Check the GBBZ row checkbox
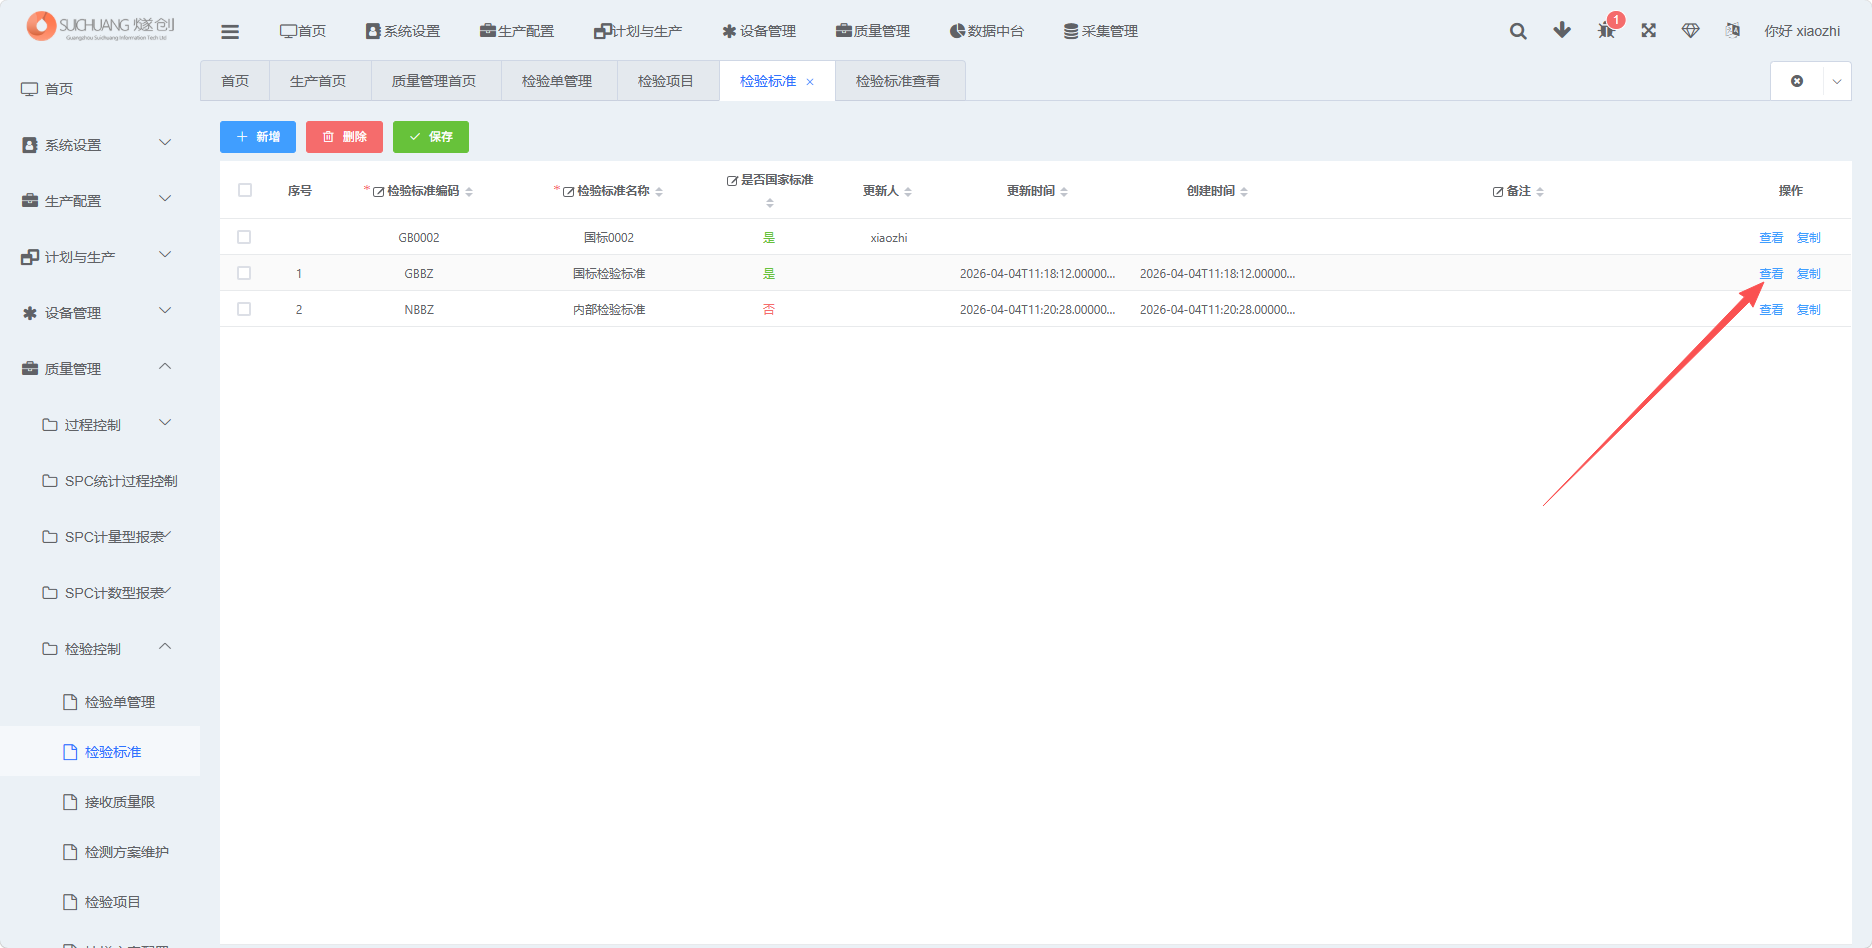 [x=244, y=273]
